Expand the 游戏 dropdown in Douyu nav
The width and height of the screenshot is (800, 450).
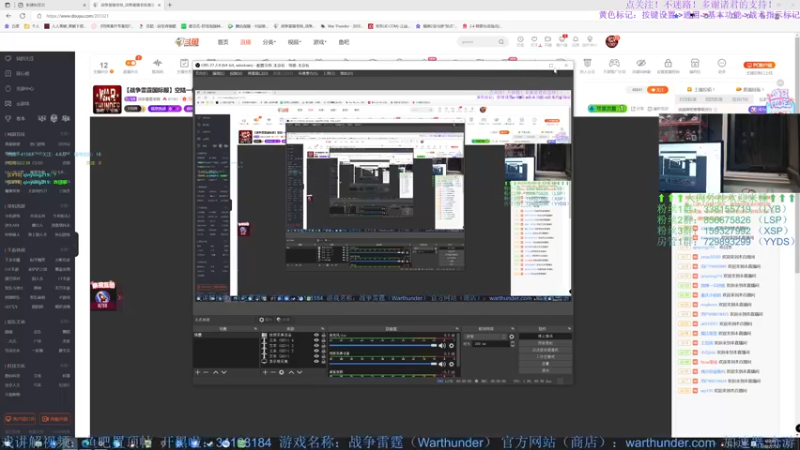click(319, 42)
